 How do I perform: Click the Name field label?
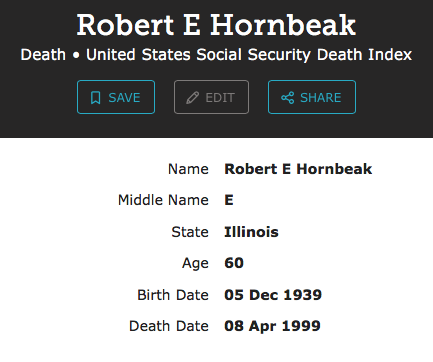(188, 169)
